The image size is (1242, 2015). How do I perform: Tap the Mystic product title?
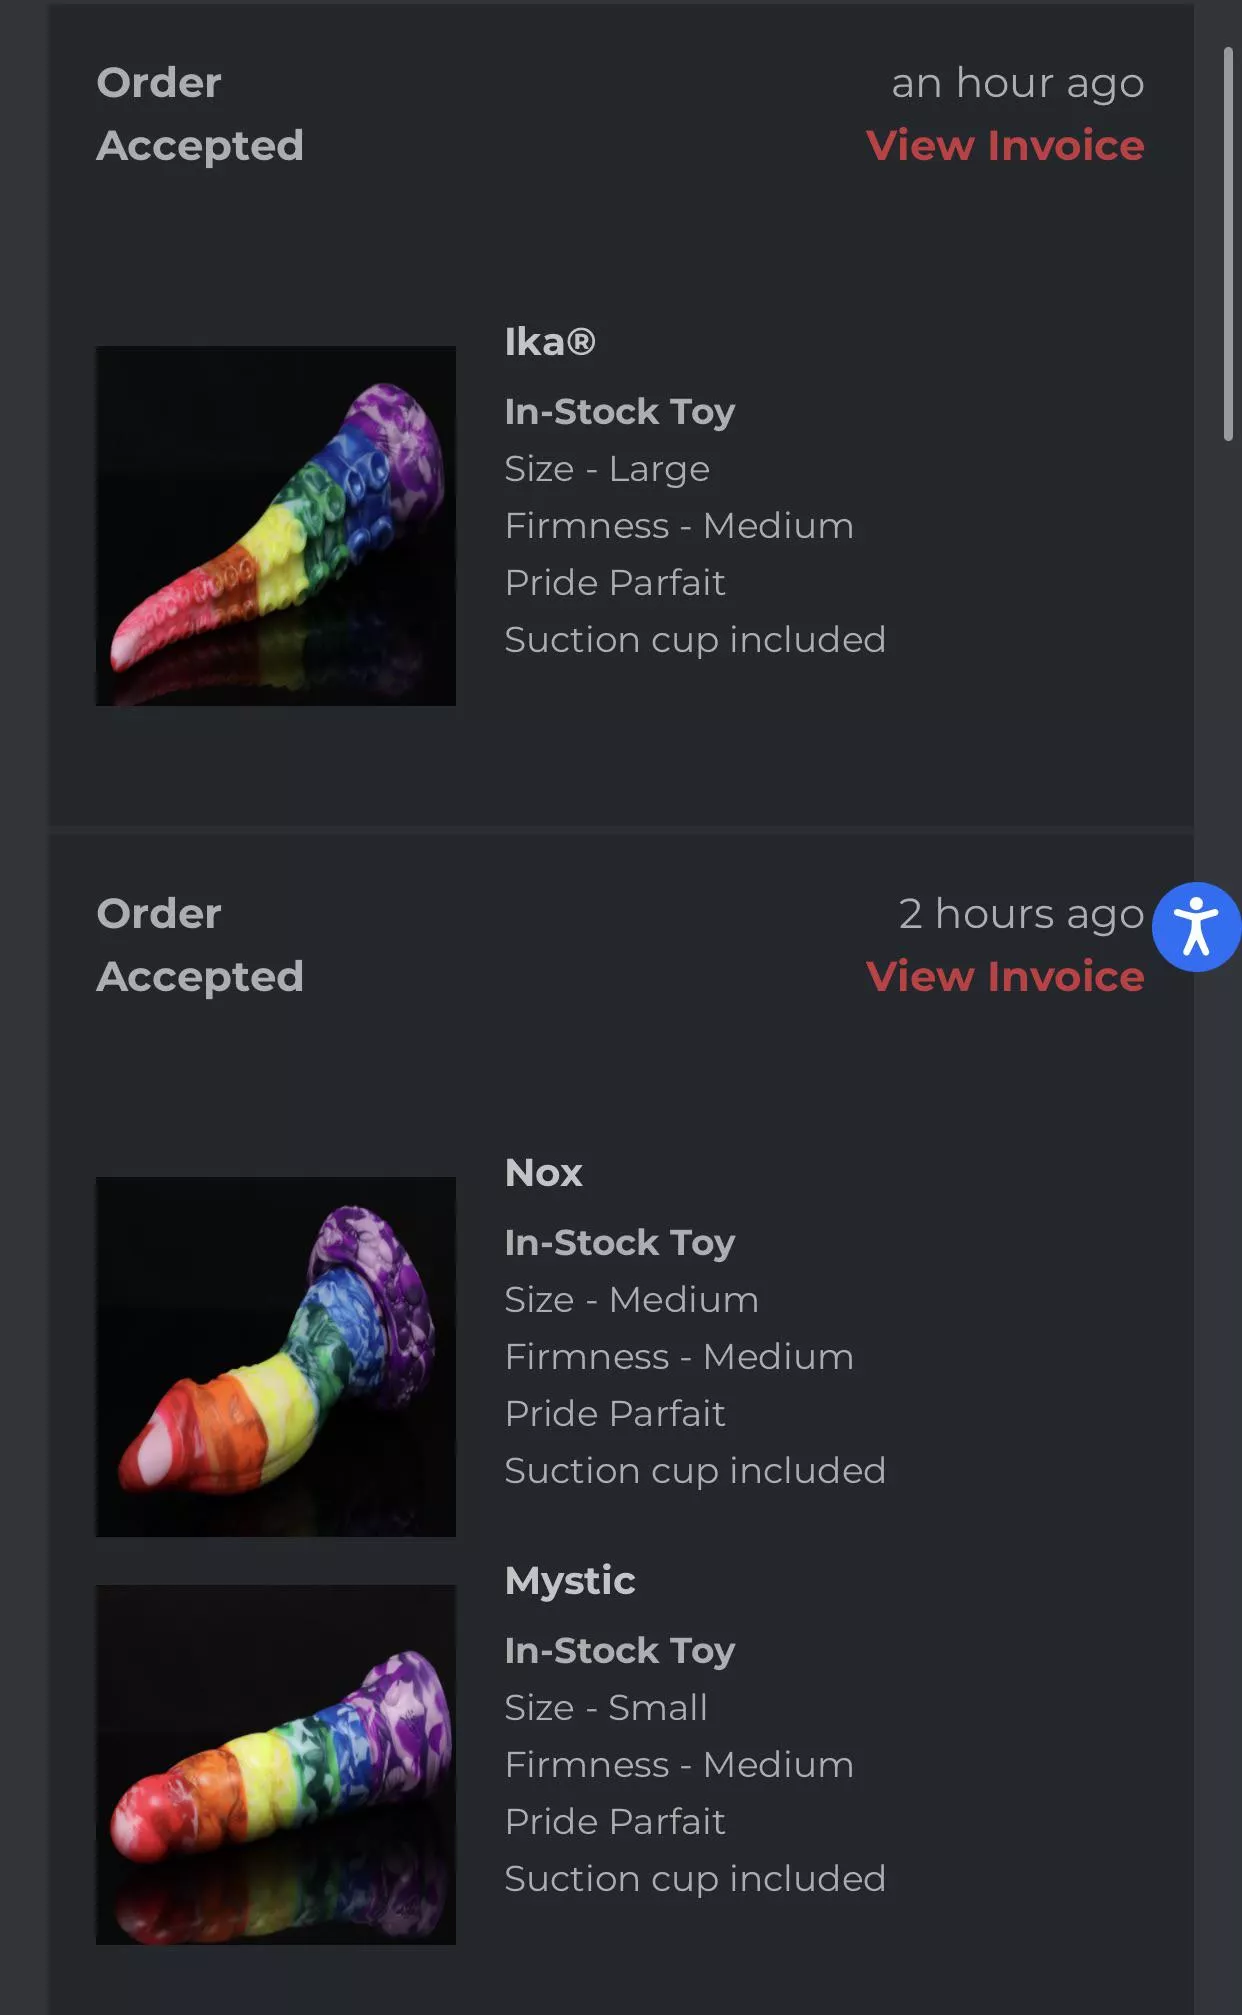(x=570, y=1581)
